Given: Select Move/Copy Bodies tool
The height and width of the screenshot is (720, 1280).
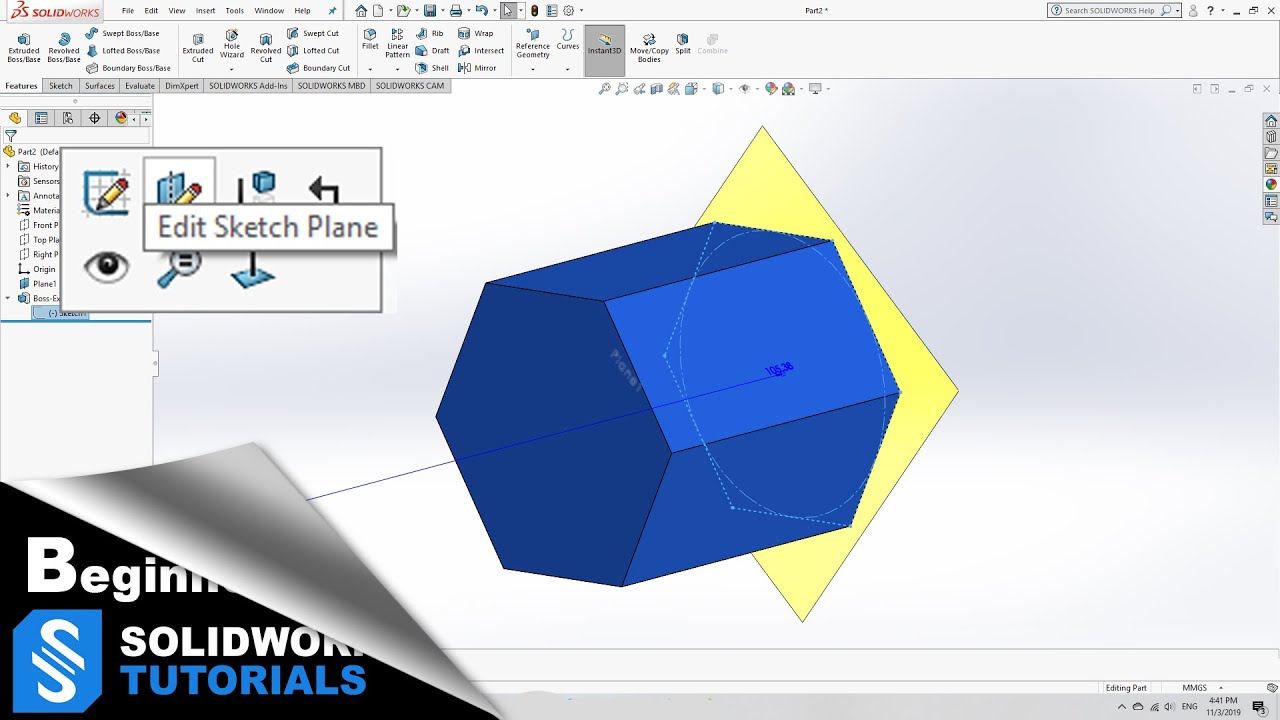Looking at the screenshot, I should [x=649, y=46].
